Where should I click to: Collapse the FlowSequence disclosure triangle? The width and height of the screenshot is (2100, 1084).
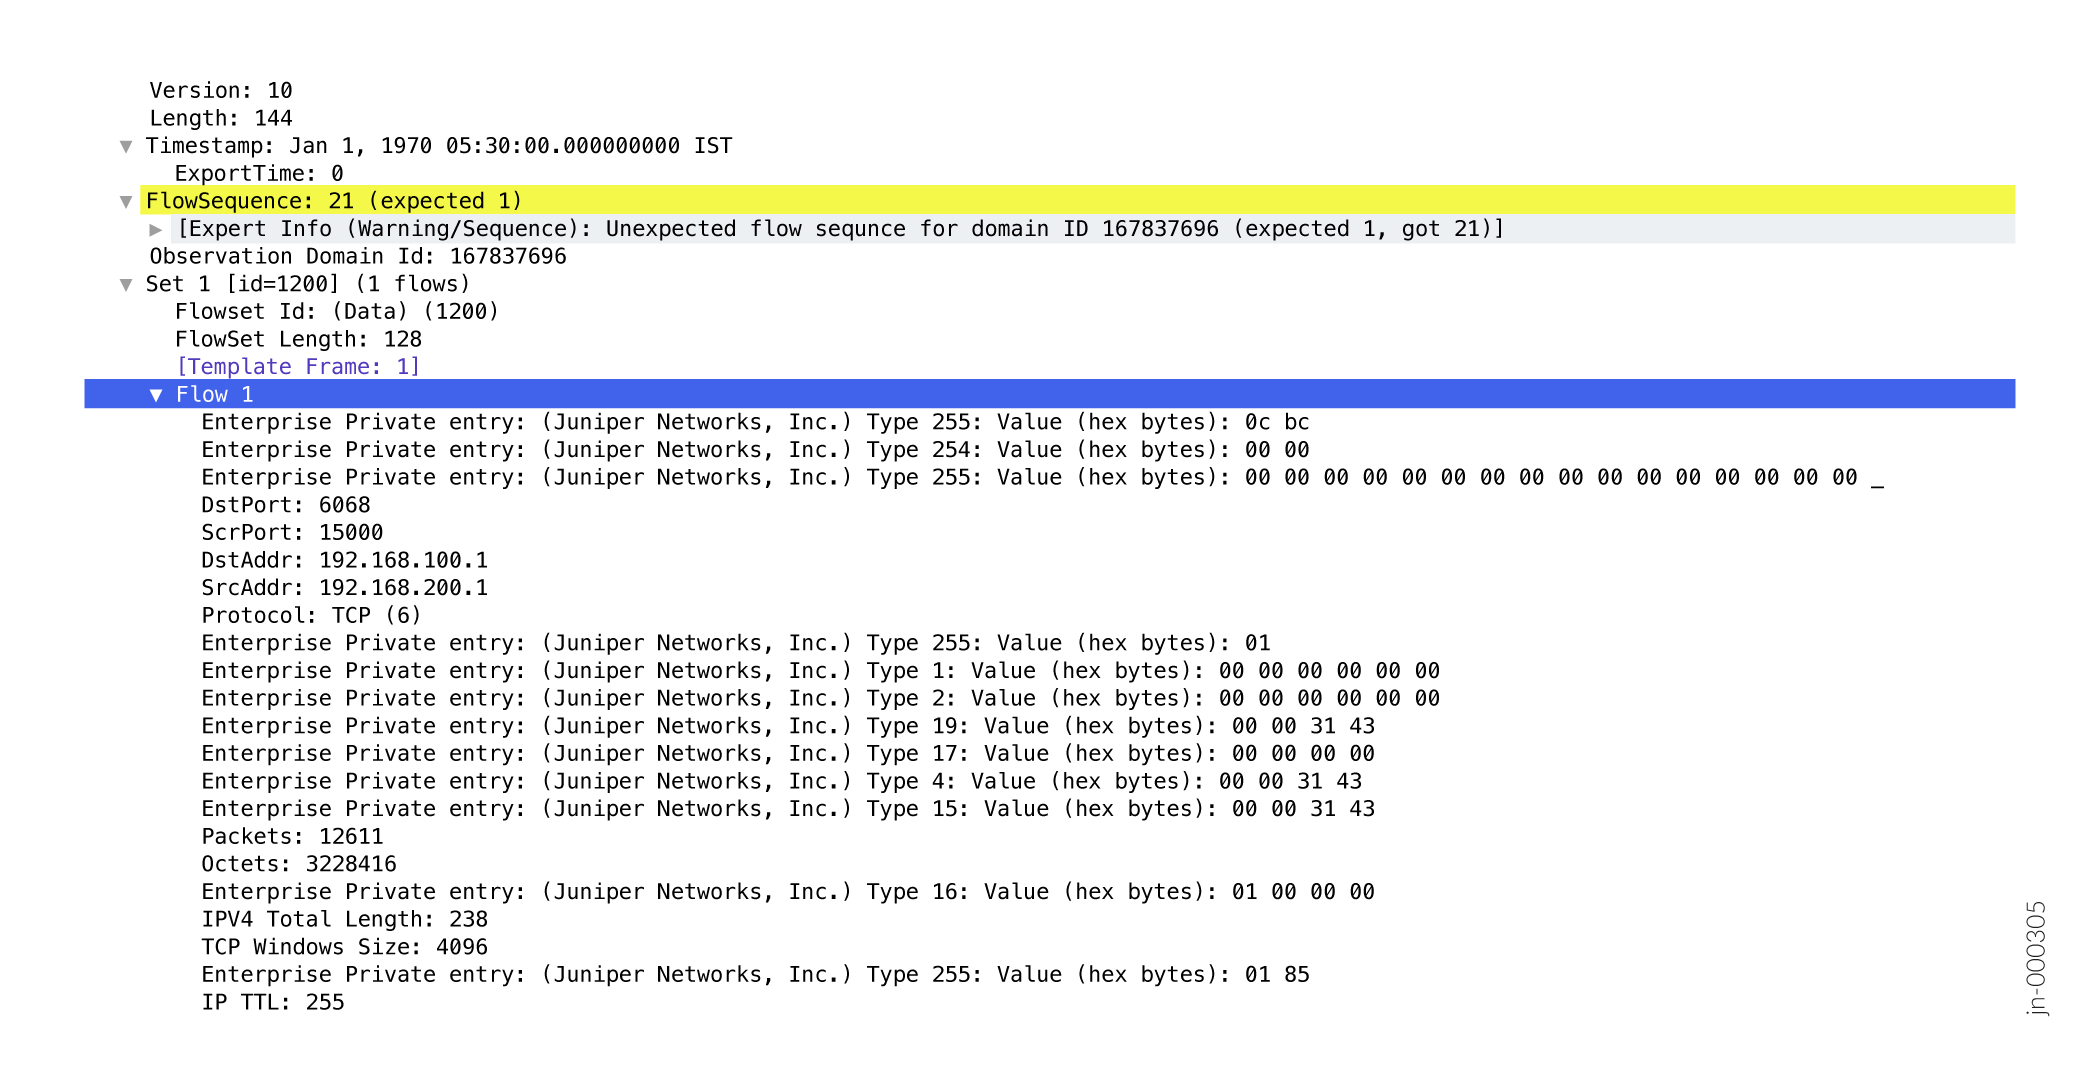click(126, 201)
